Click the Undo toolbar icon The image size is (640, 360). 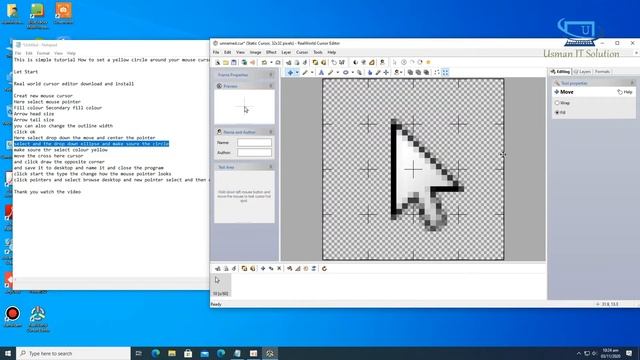[264, 62]
